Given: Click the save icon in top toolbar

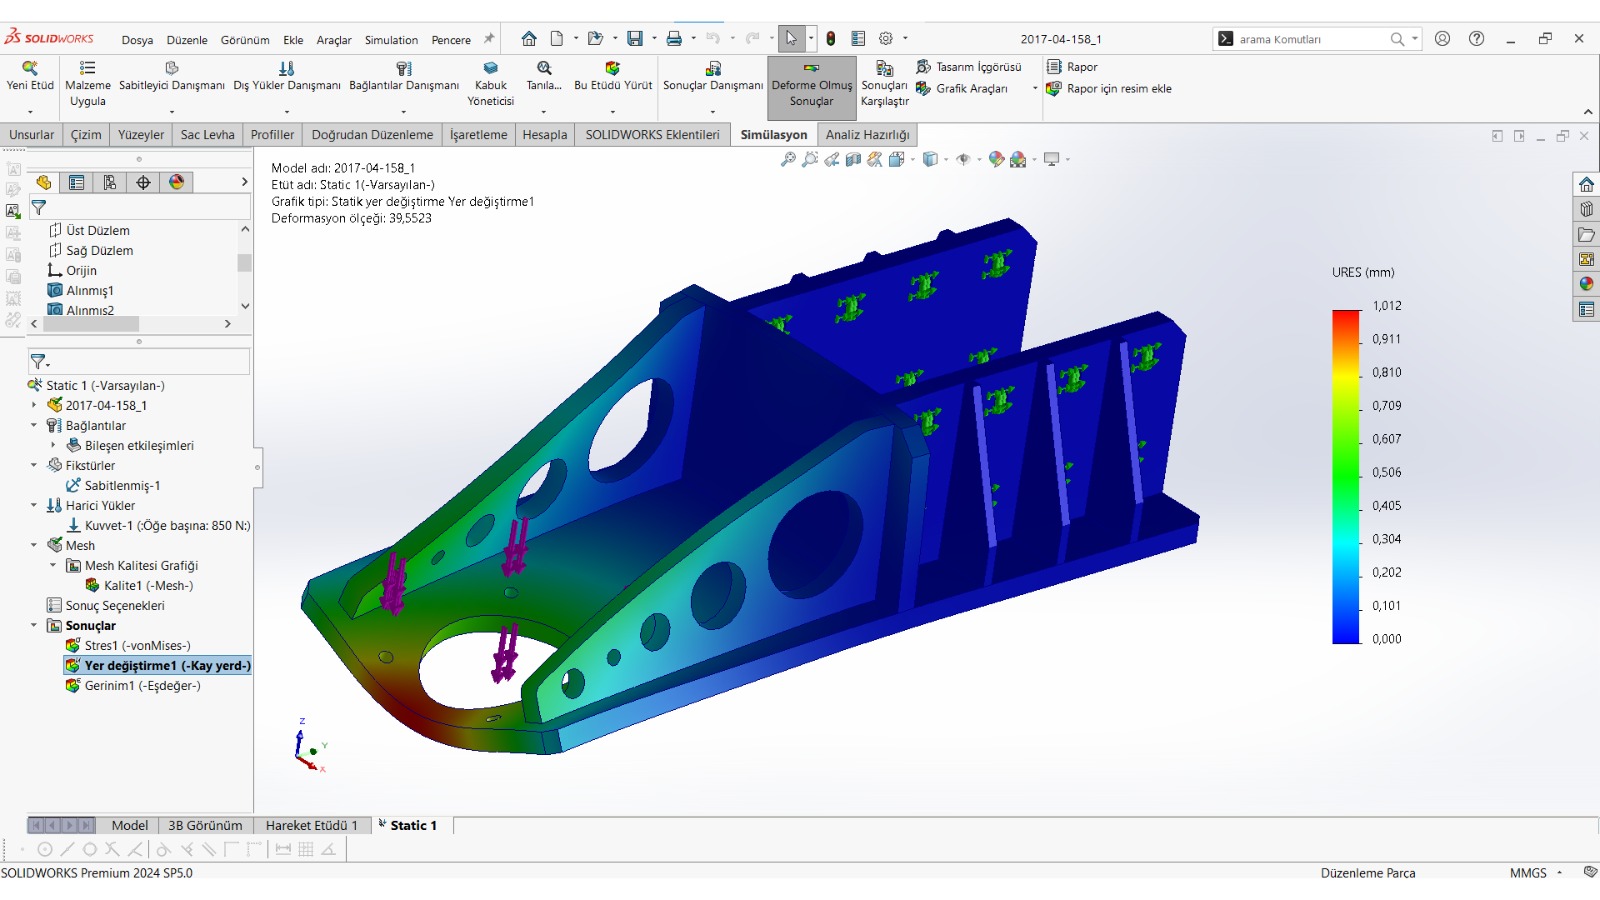Looking at the screenshot, I should [x=634, y=39].
